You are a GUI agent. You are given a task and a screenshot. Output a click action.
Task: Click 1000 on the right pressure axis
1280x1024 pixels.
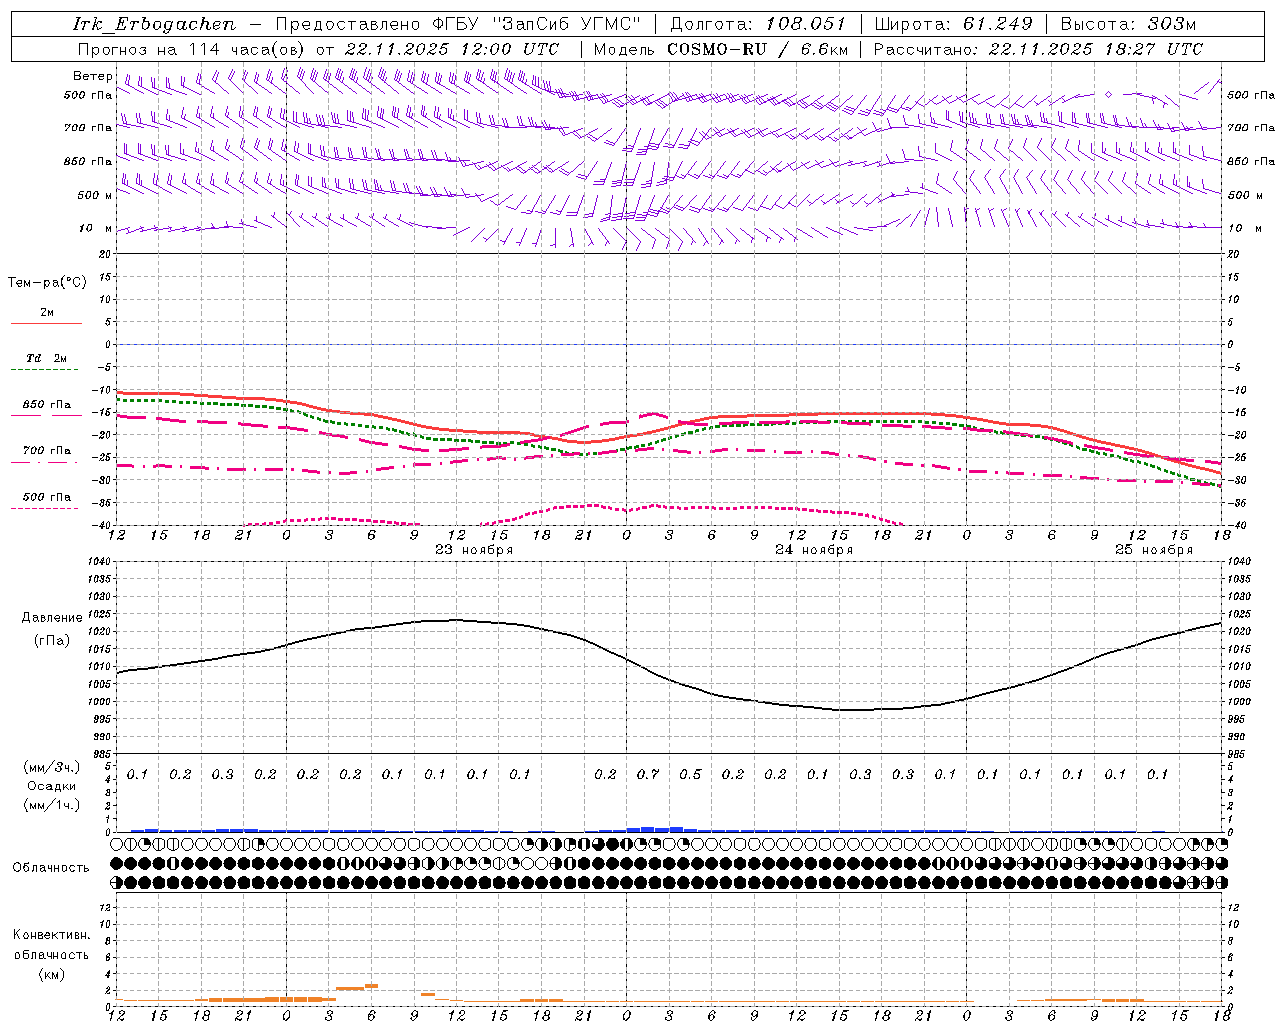[1238, 702]
